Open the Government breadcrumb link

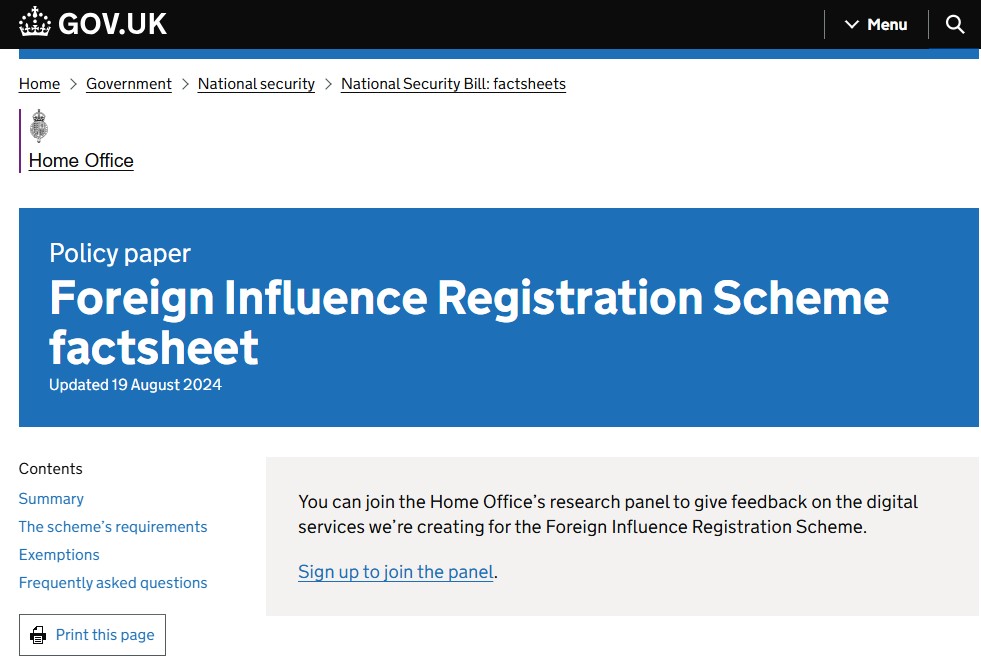[x=129, y=84]
